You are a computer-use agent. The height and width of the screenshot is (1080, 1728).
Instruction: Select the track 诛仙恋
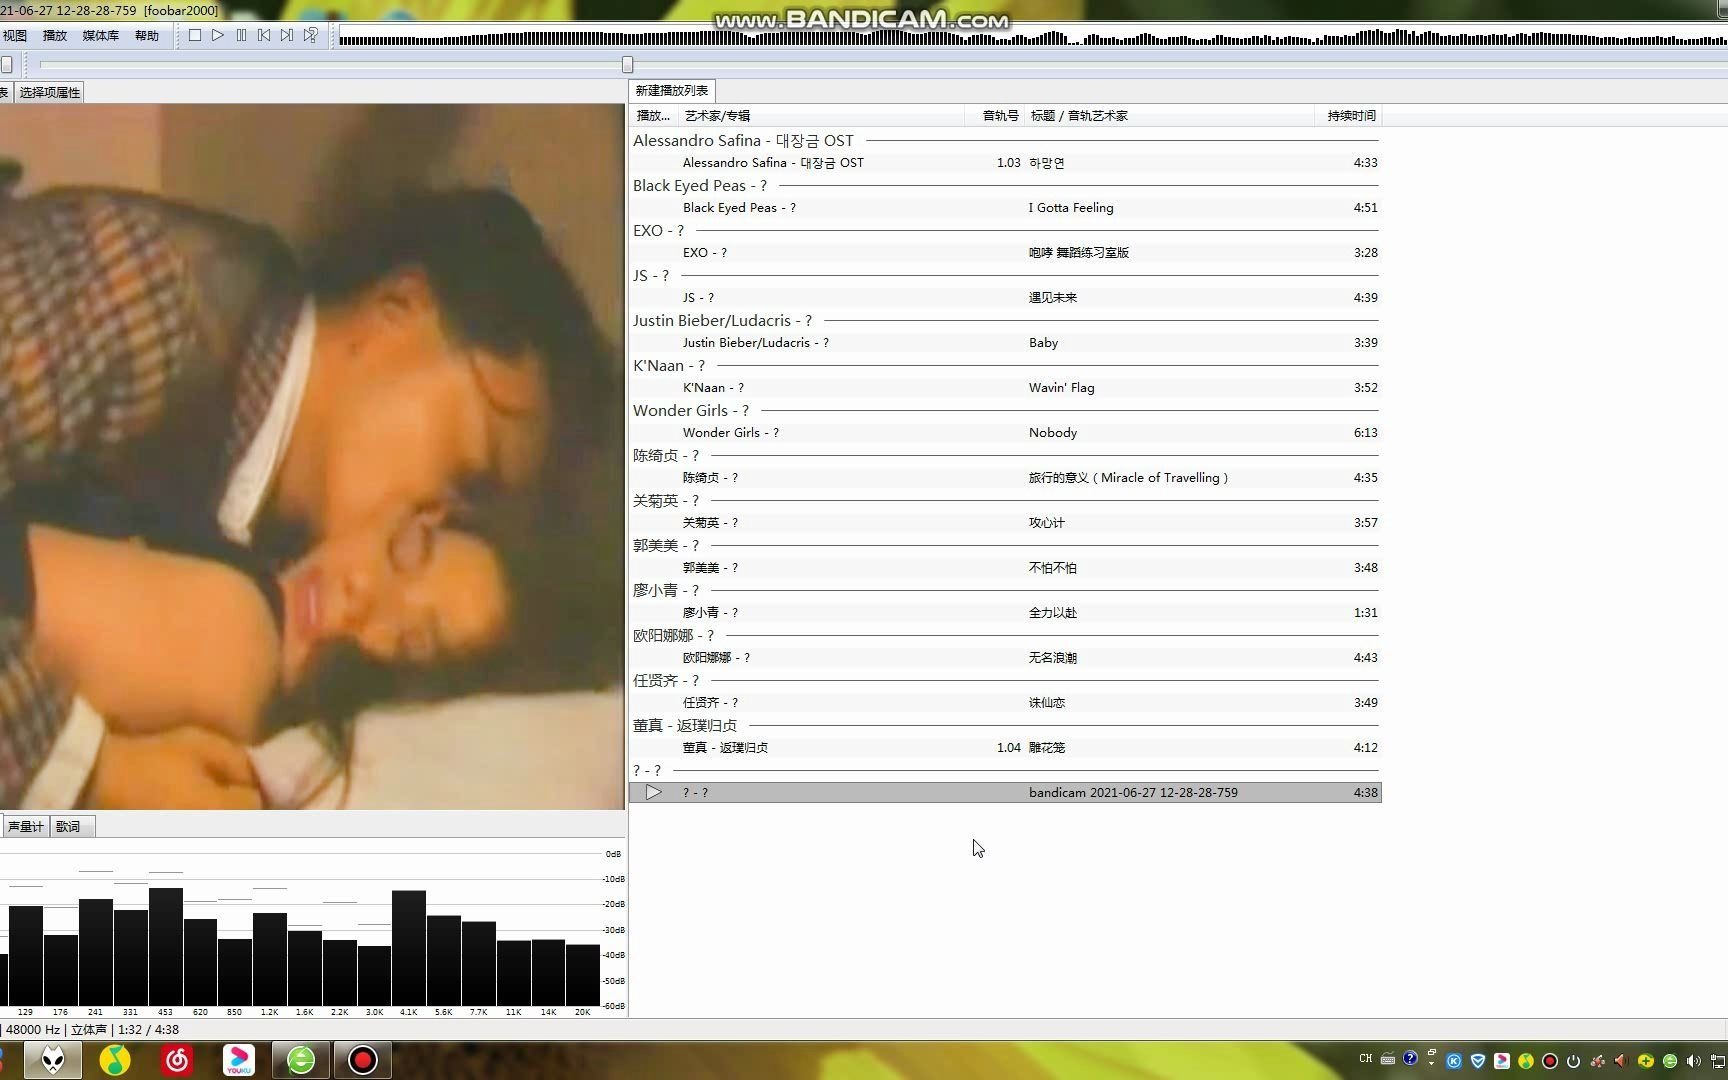point(1005,702)
